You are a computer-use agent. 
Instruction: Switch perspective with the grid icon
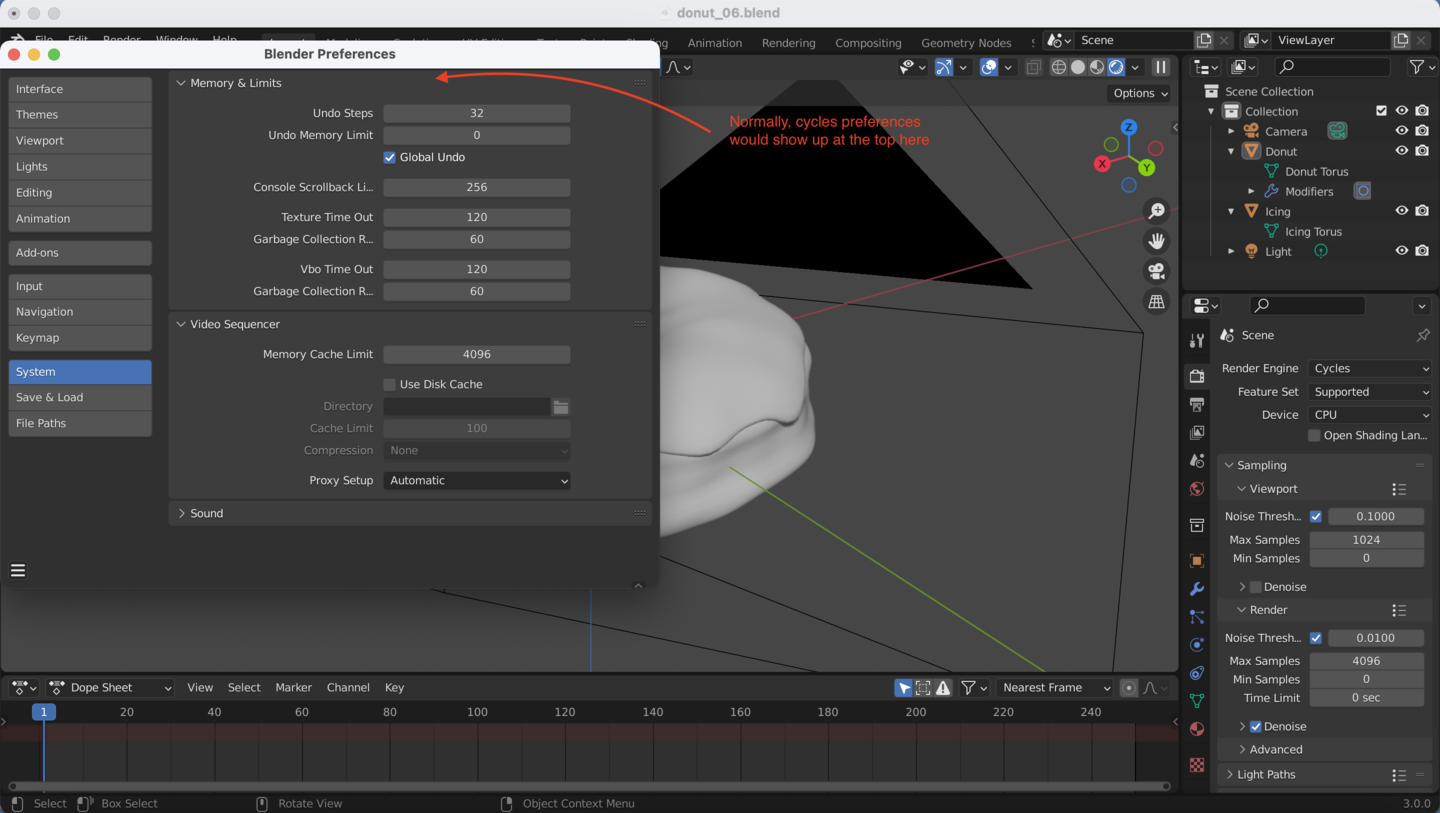1157,301
